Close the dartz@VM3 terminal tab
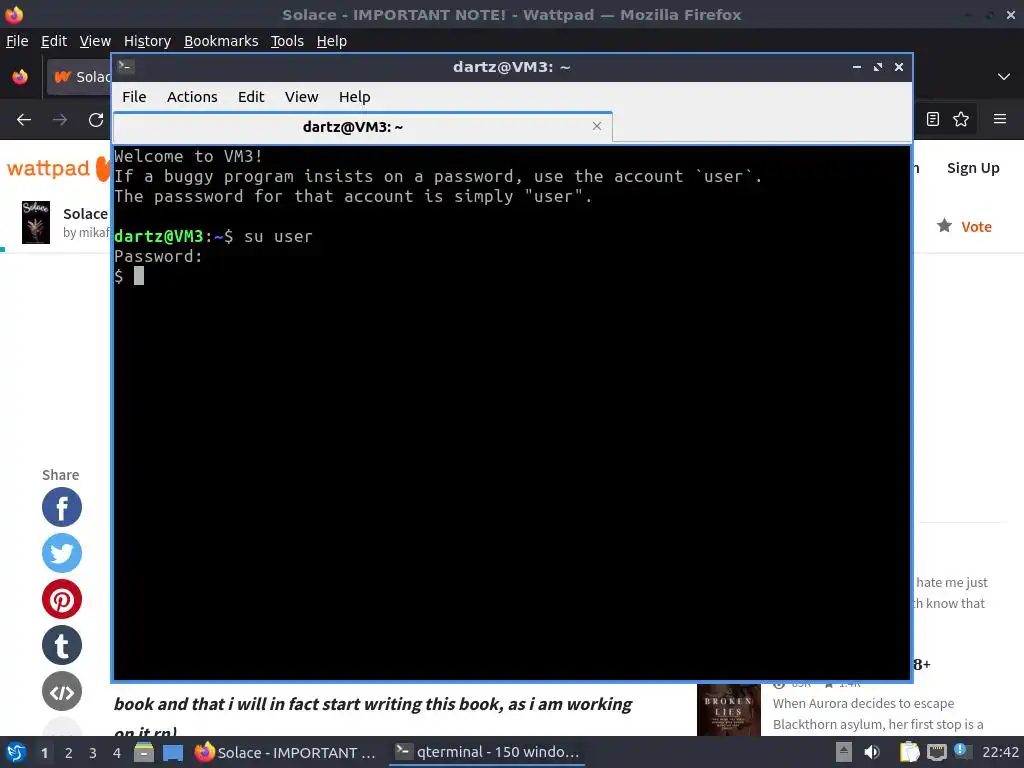This screenshot has width=1024, height=768. 596,126
